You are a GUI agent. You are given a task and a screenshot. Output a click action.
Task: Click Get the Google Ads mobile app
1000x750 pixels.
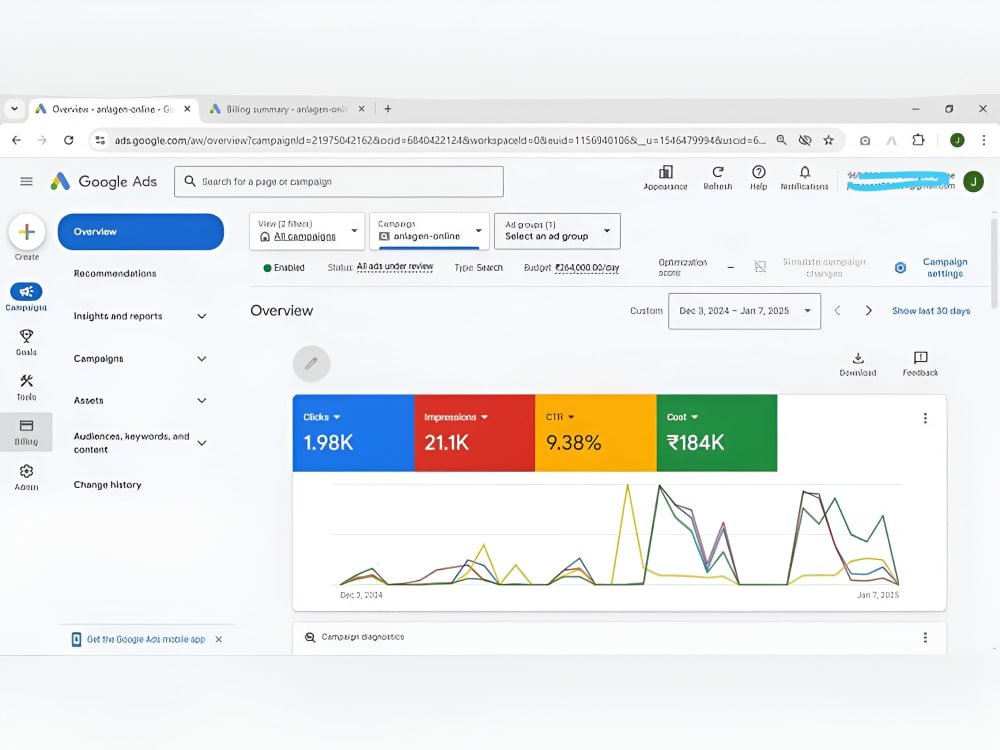(x=146, y=640)
